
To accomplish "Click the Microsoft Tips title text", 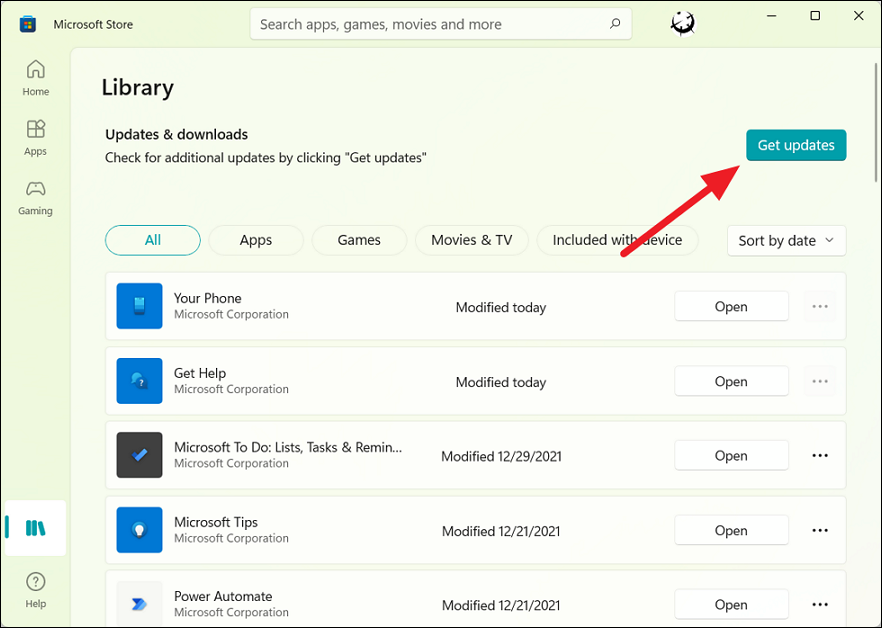I will pos(215,522).
